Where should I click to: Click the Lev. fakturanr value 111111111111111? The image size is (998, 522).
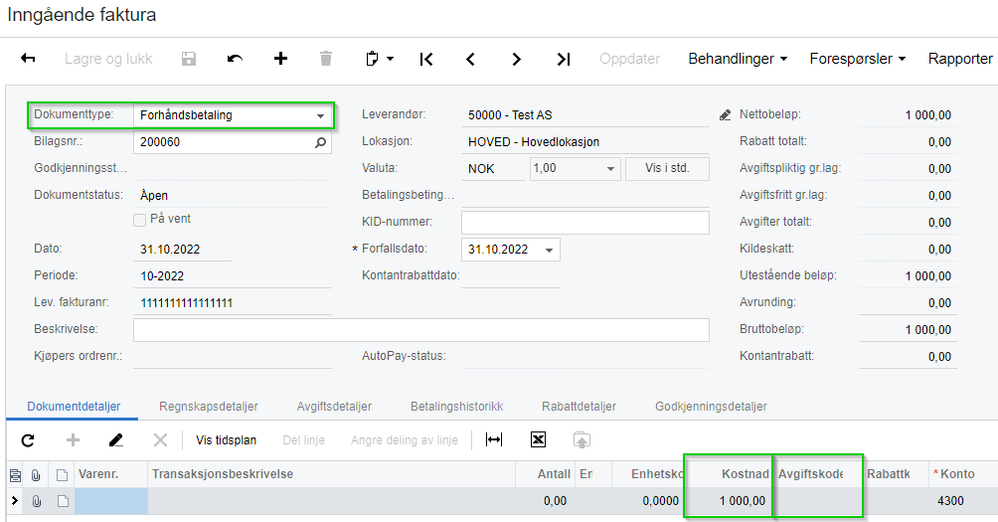[186, 304]
